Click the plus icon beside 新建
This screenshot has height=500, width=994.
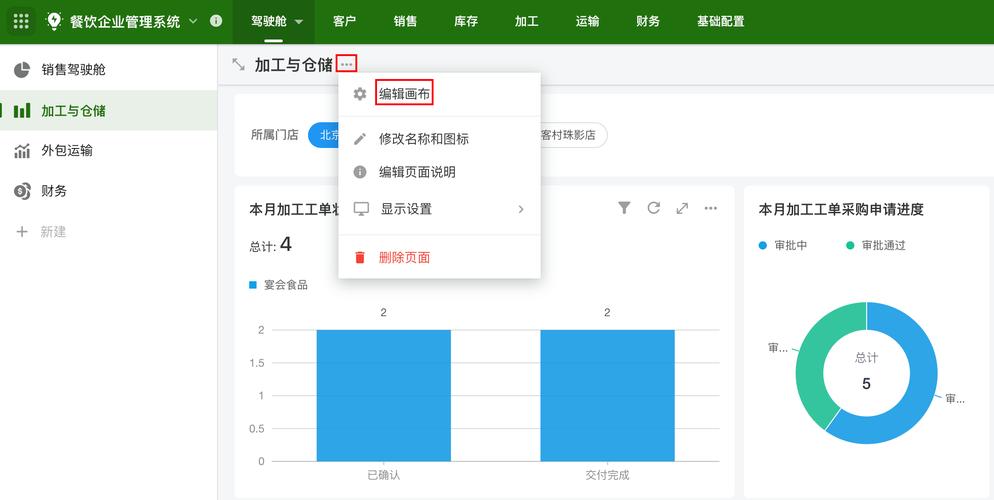(22, 232)
